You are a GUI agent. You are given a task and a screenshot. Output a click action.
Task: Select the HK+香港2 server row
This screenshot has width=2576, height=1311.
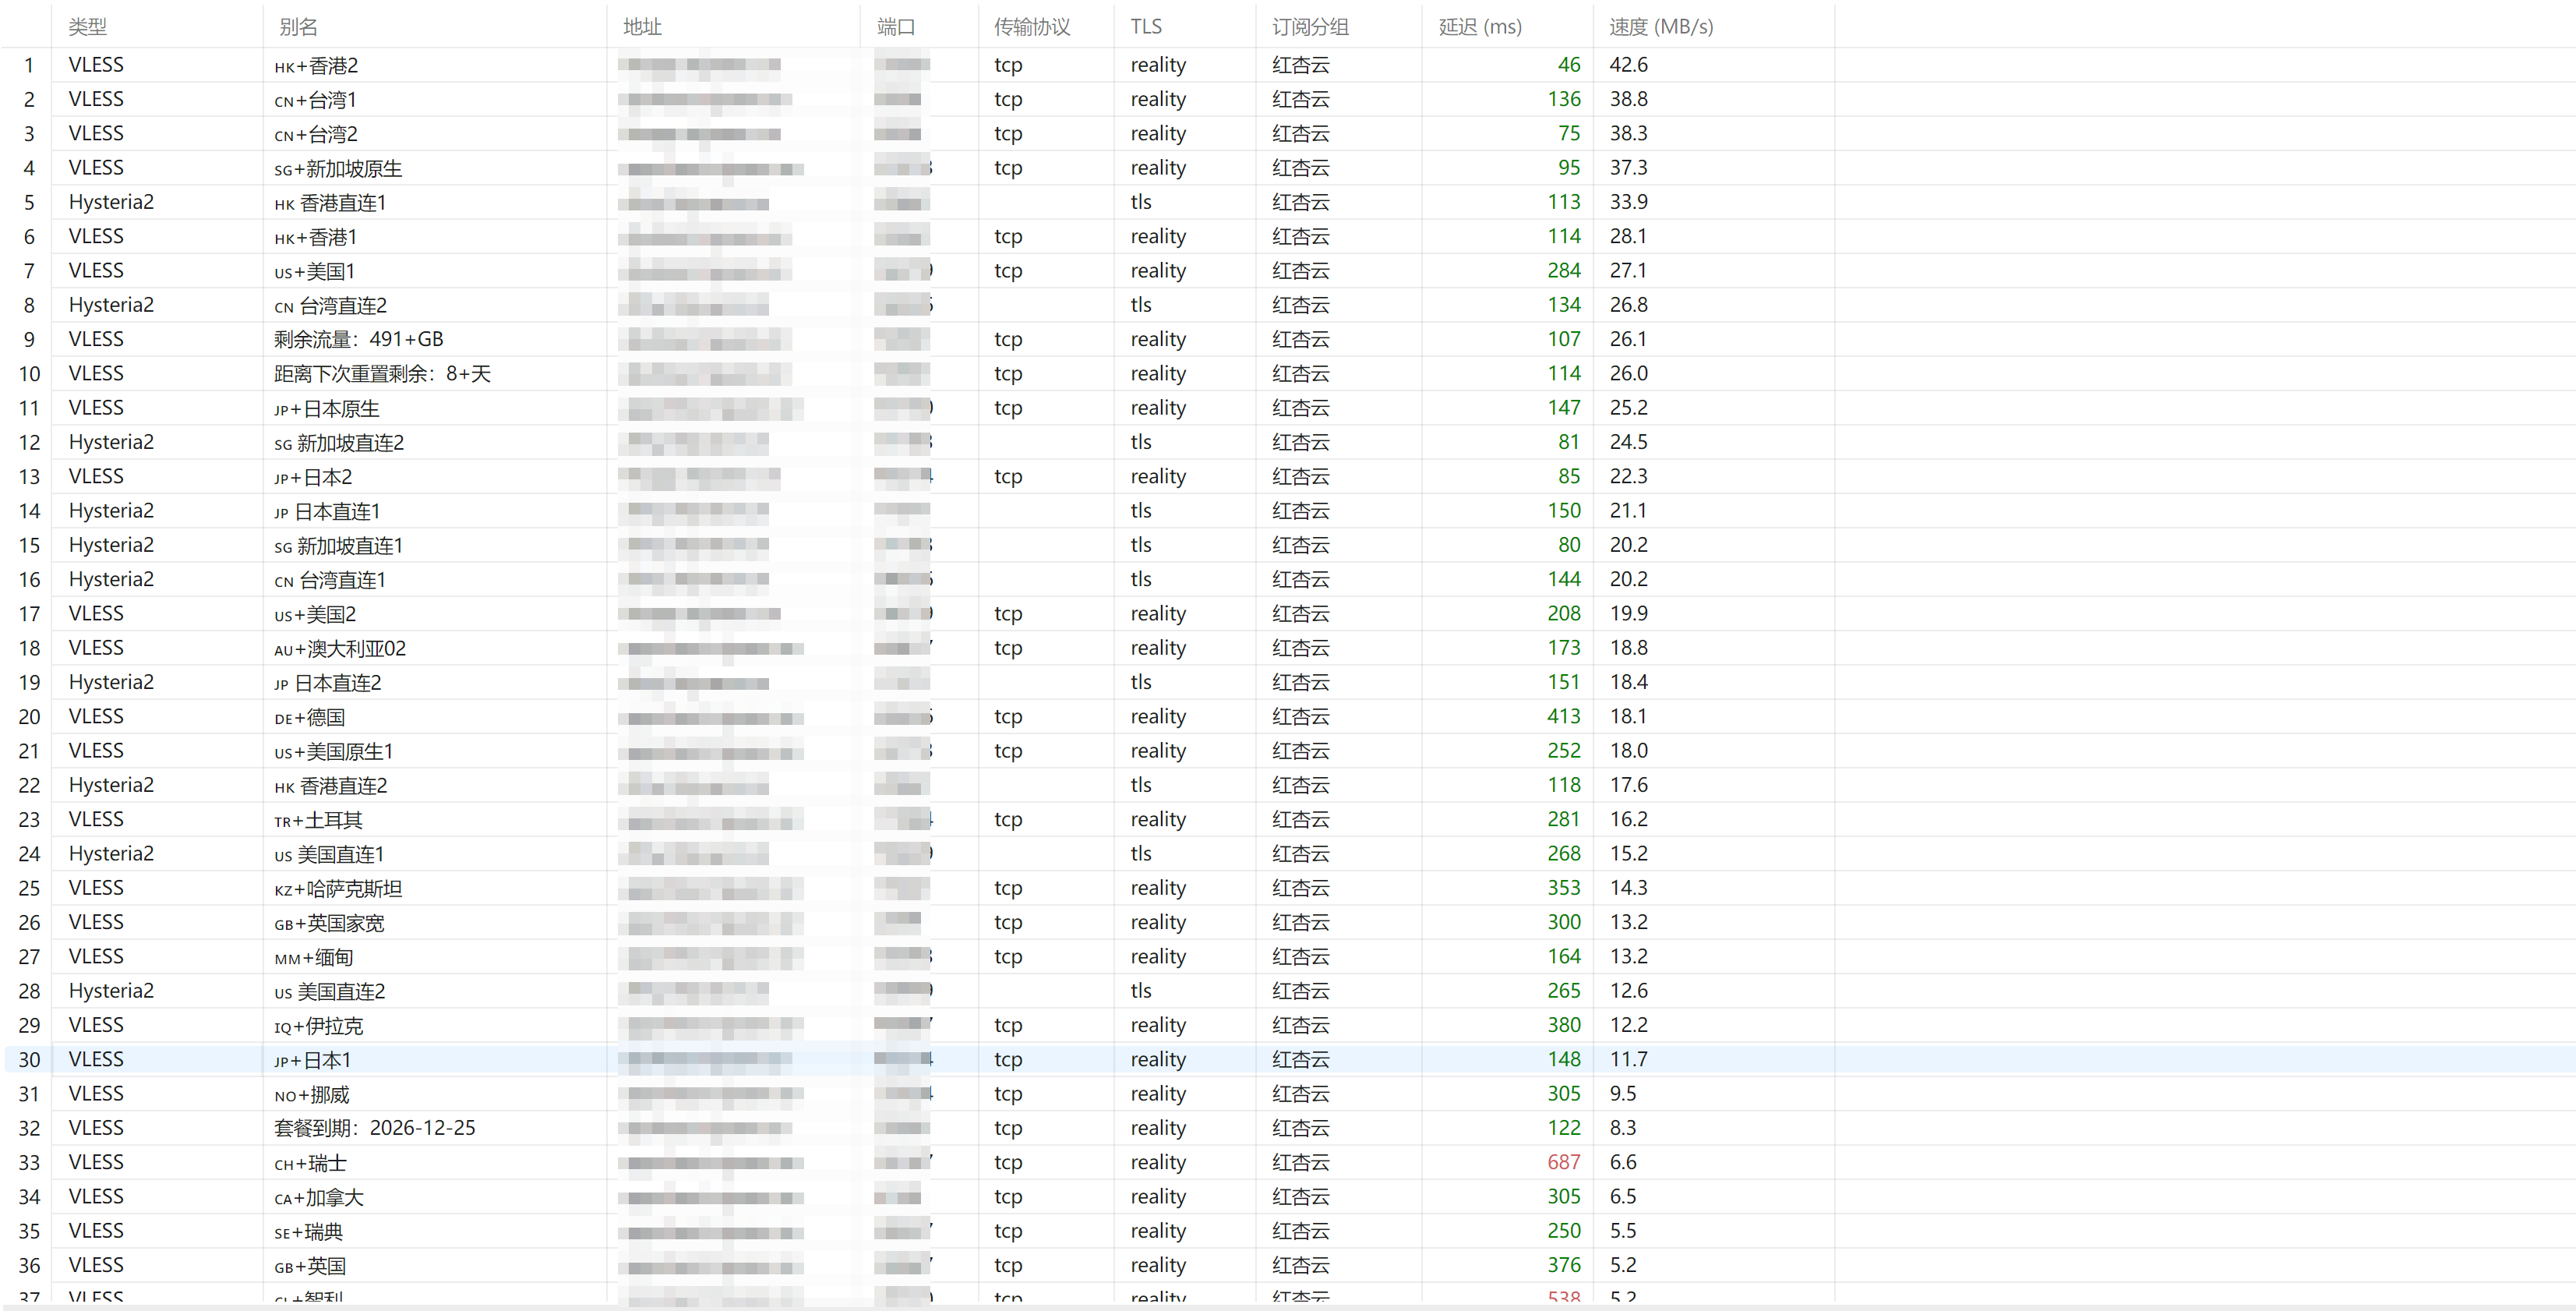pos(1288,65)
